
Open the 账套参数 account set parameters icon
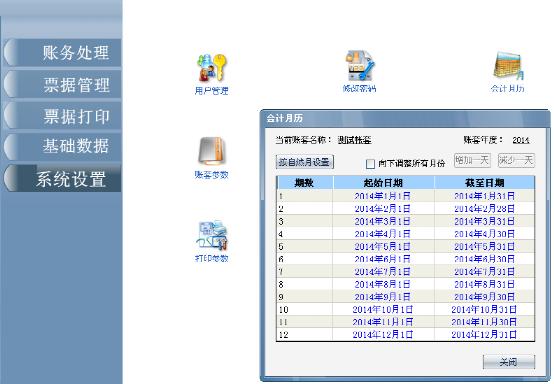click(212, 158)
